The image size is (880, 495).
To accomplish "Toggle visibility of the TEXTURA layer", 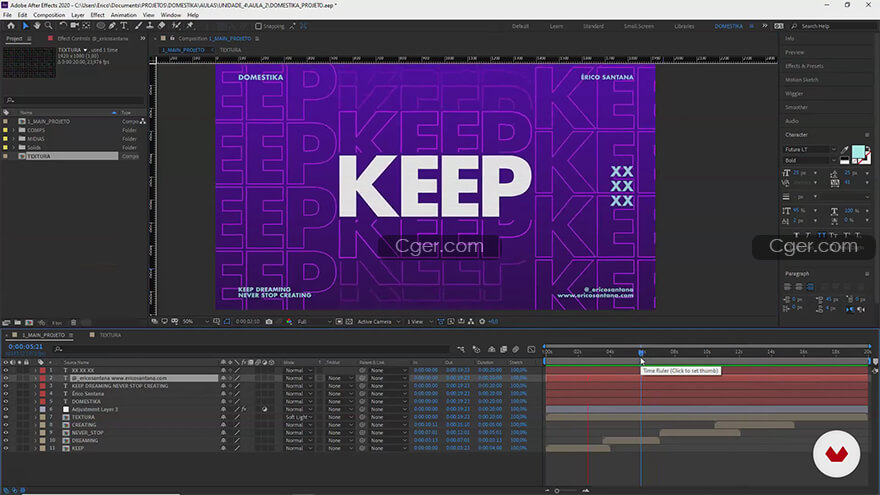I will 6,417.
